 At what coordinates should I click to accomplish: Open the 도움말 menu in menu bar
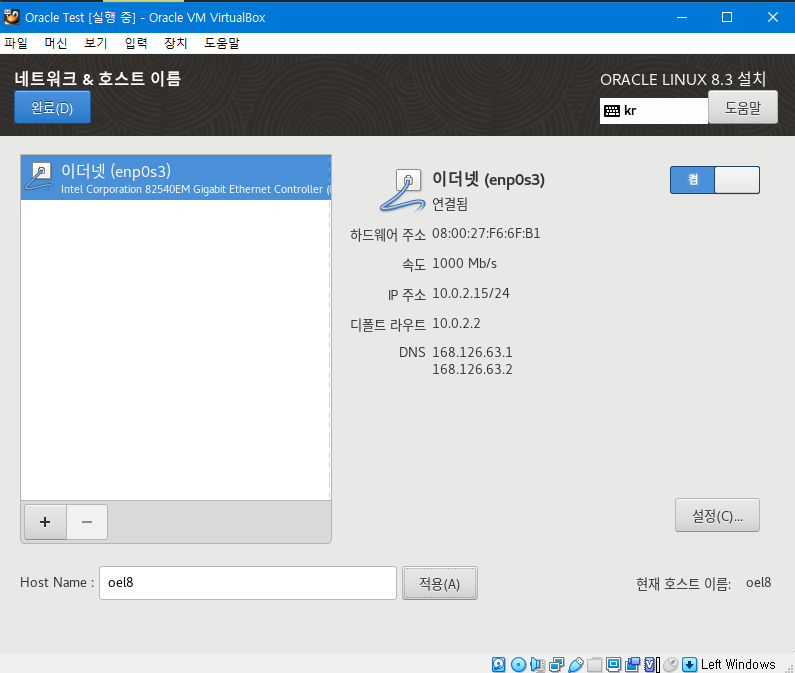pos(222,43)
